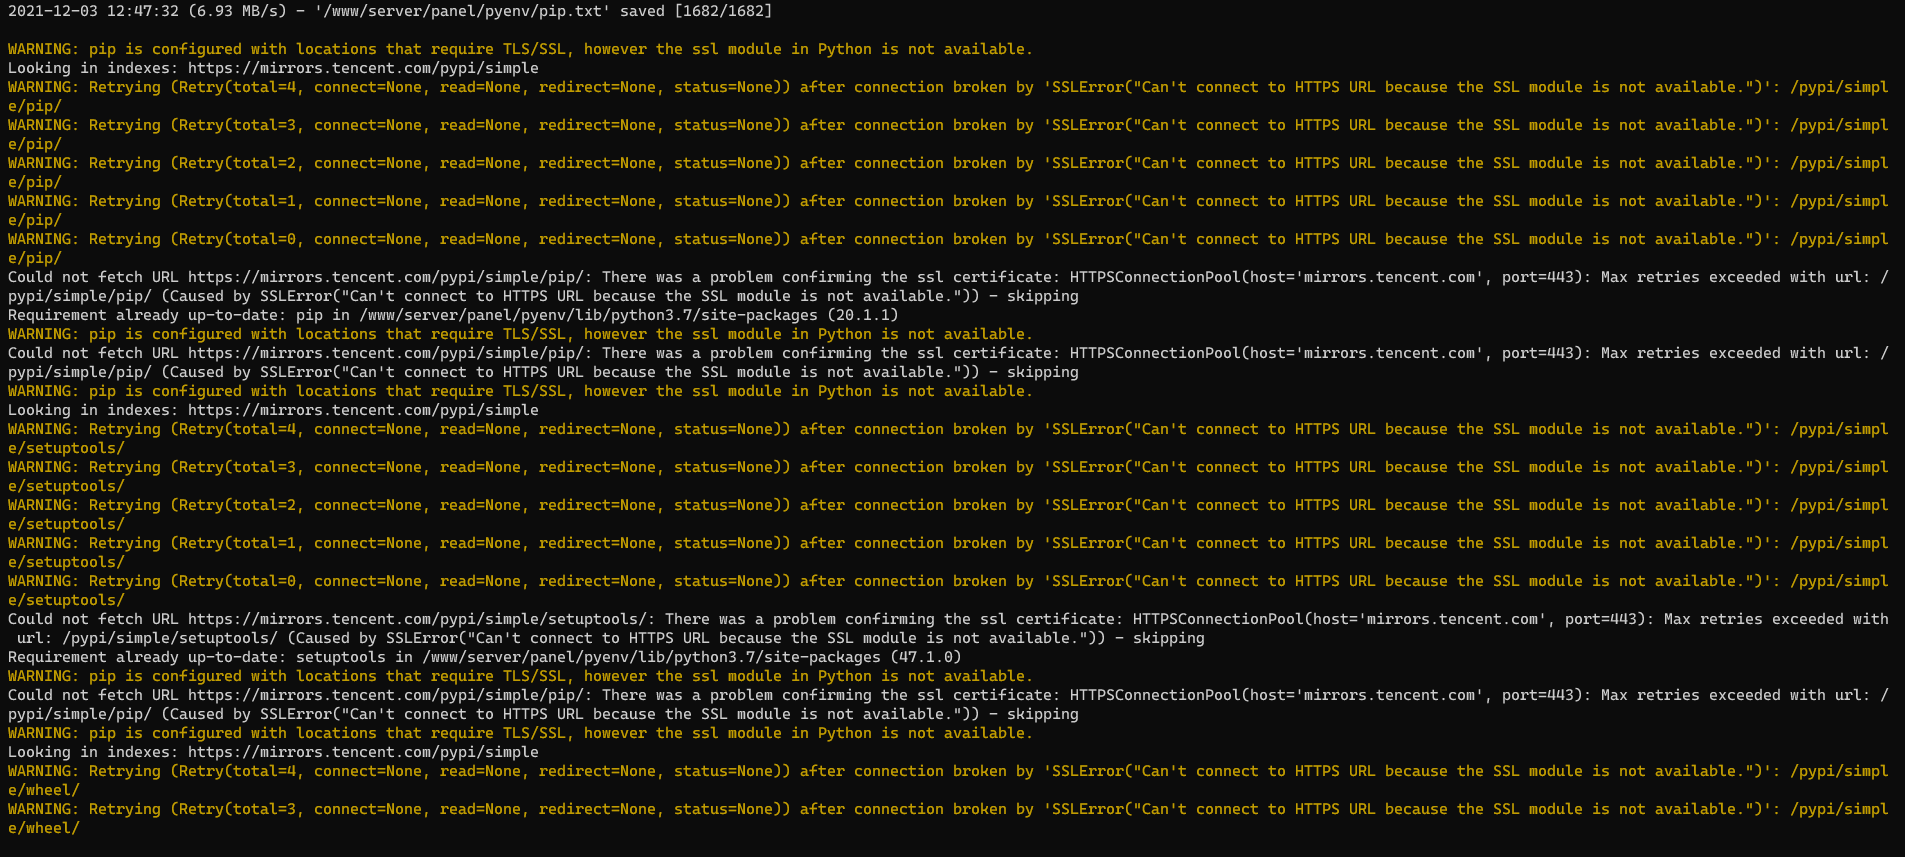
Task: Click the last e/wheel/ line at bottom
Action: [43, 828]
